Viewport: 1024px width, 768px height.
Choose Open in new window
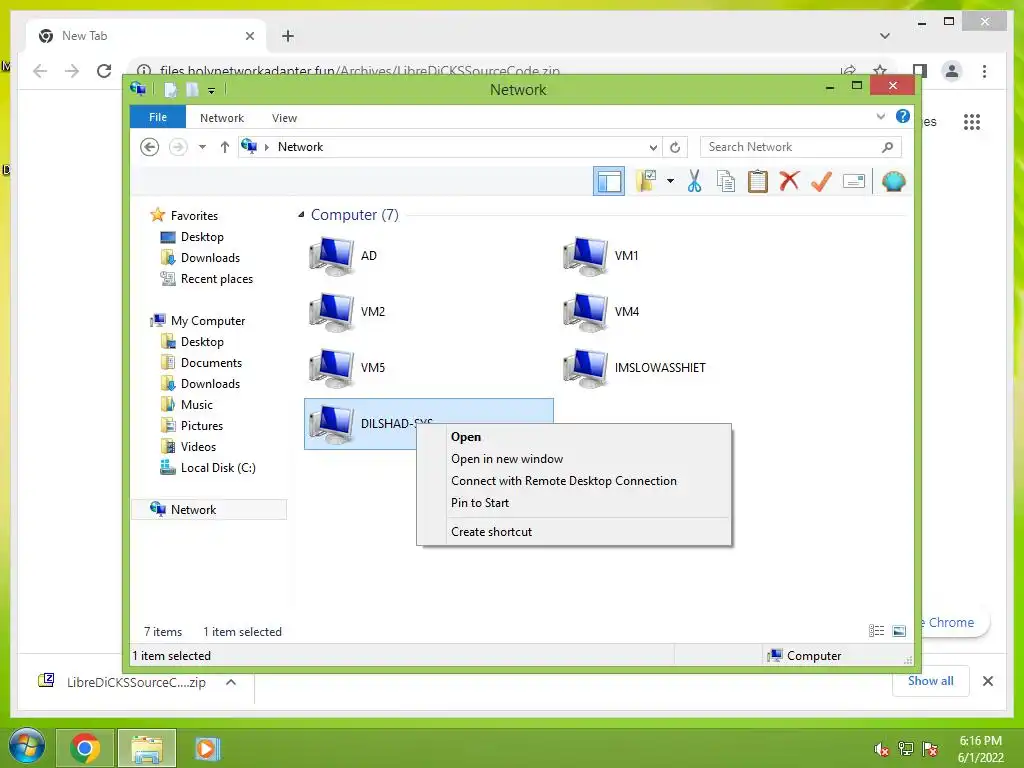point(573,459)
